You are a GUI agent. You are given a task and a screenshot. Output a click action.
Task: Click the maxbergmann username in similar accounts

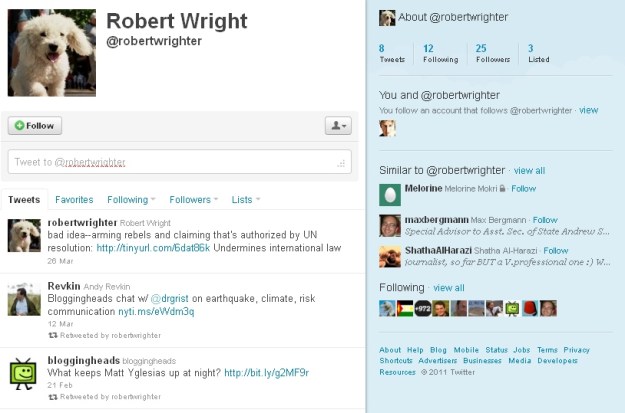point(436,220)
